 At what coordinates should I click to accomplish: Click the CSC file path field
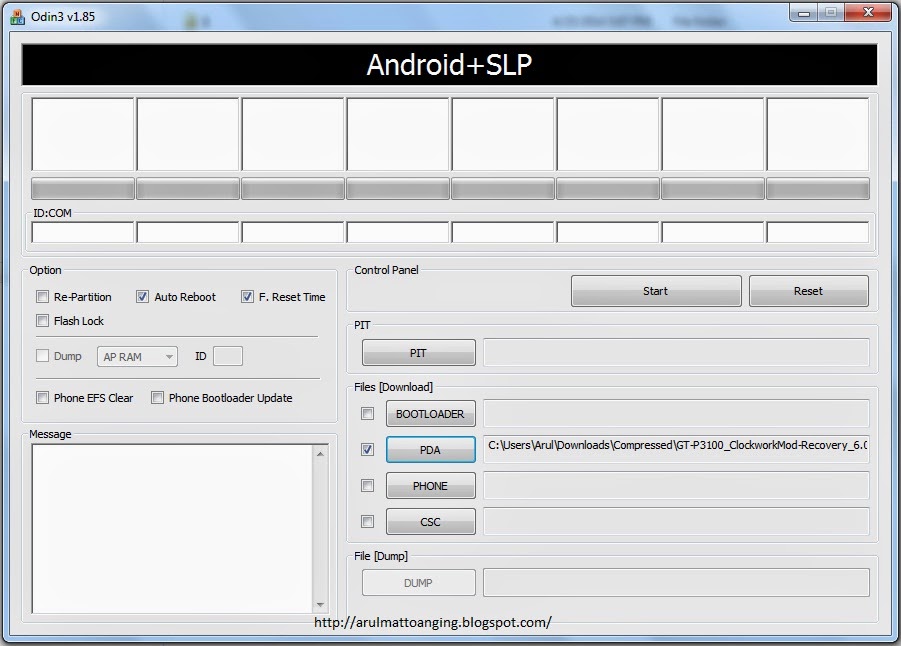676,521
